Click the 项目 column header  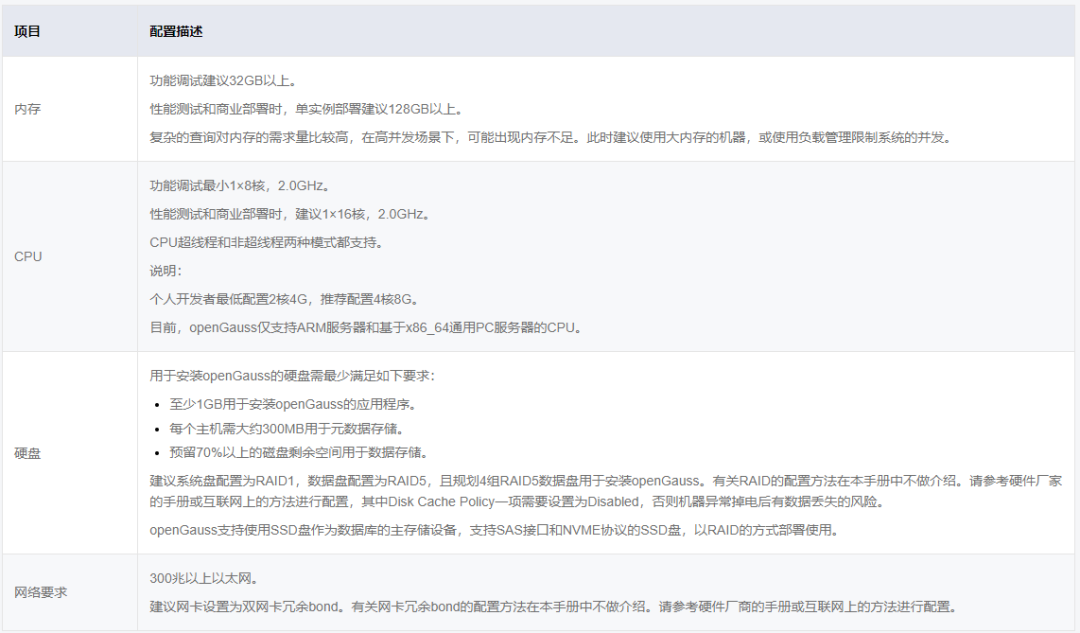pos(28,32)
